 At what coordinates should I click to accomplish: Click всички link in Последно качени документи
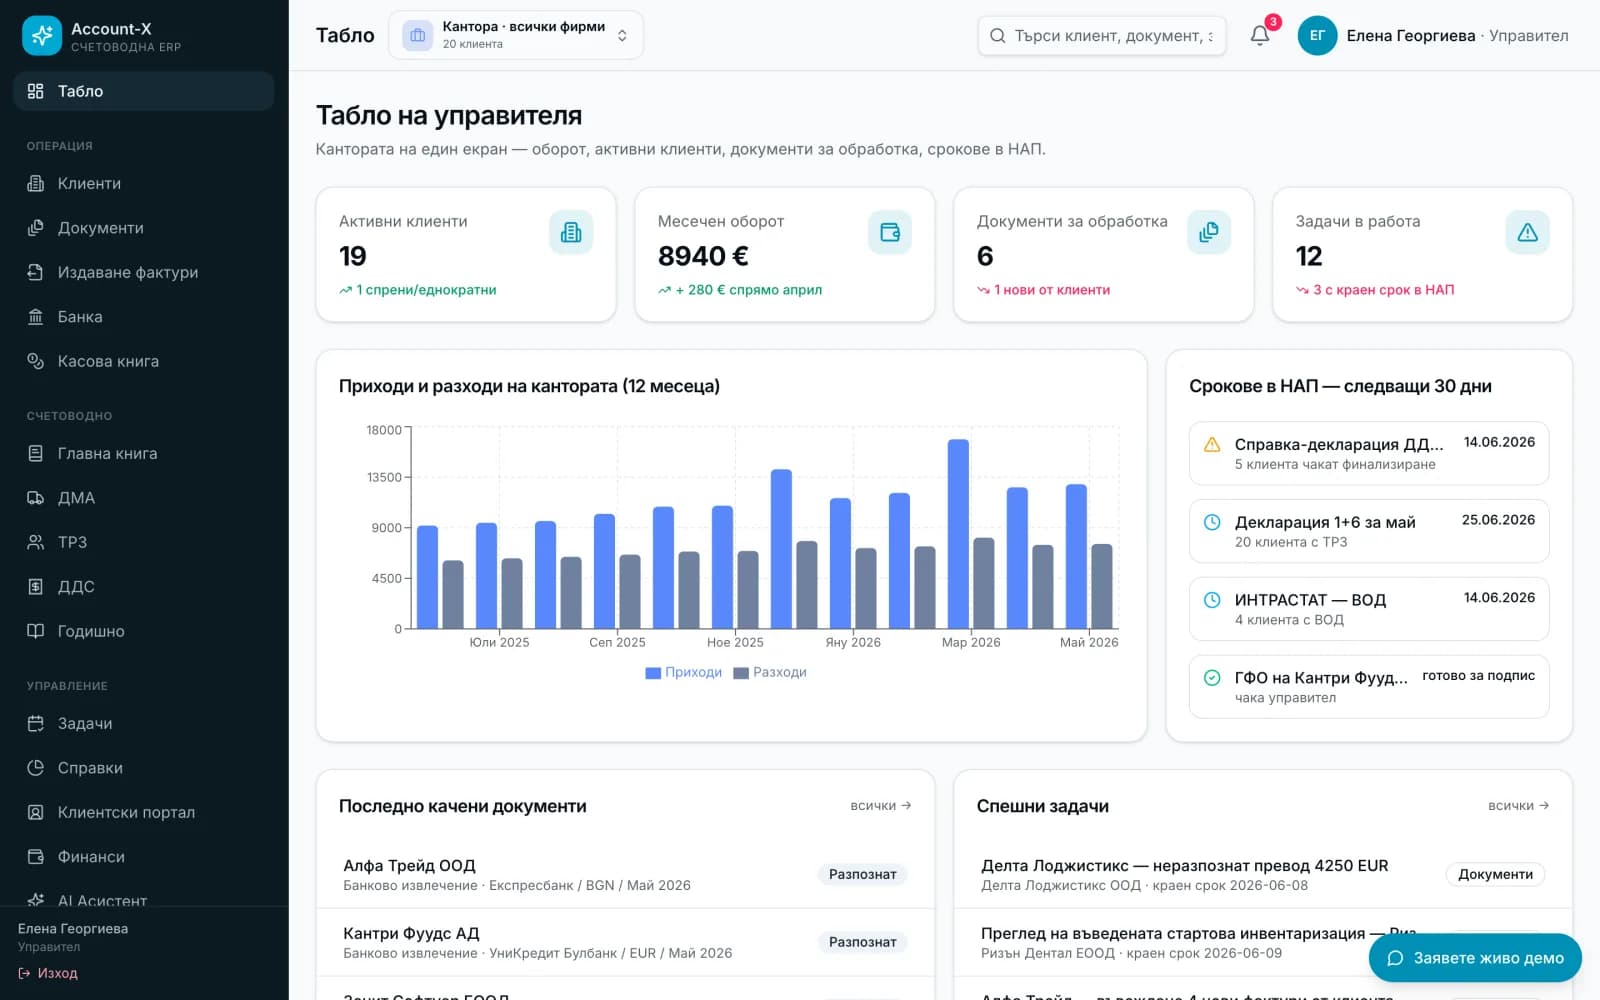coord(880,805)
